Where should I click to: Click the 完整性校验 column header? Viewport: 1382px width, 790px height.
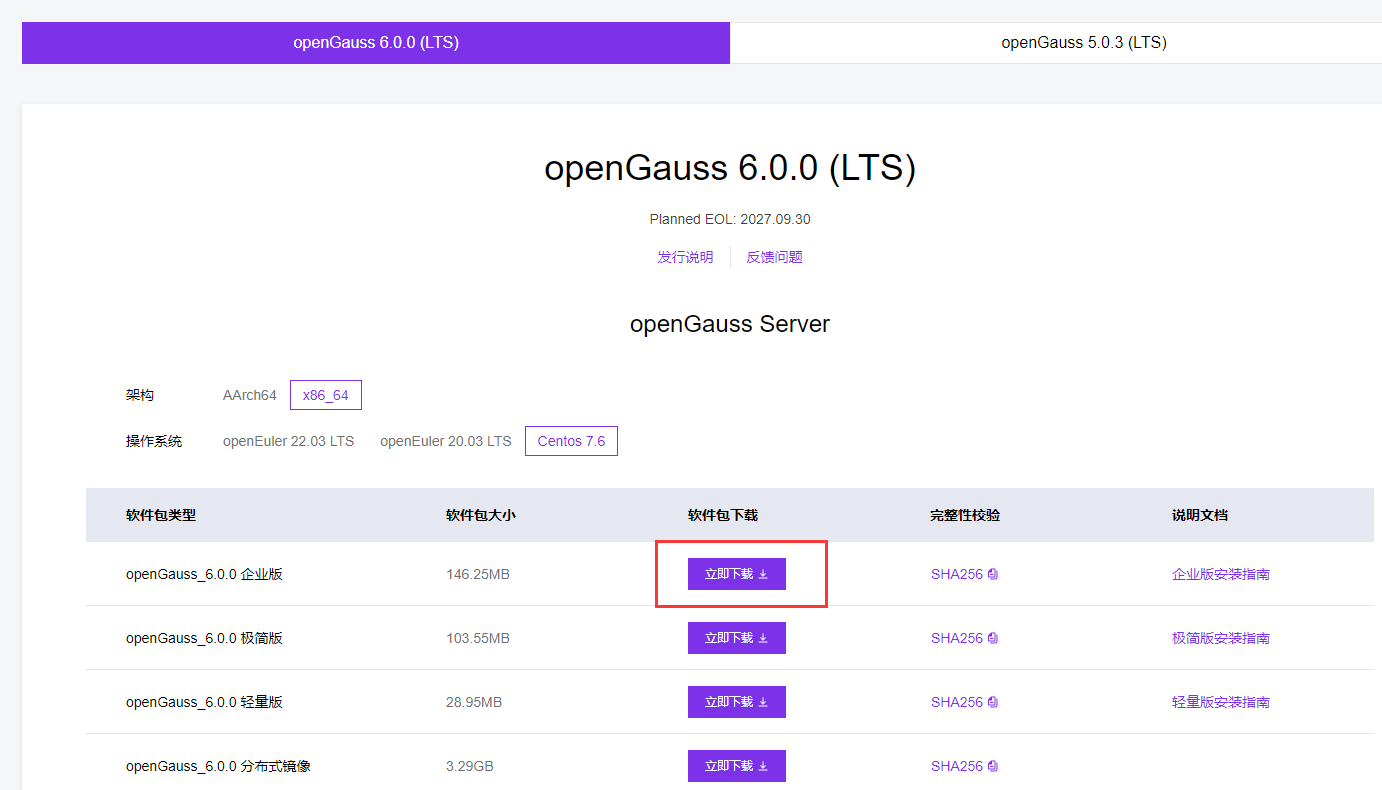point(965,515)
